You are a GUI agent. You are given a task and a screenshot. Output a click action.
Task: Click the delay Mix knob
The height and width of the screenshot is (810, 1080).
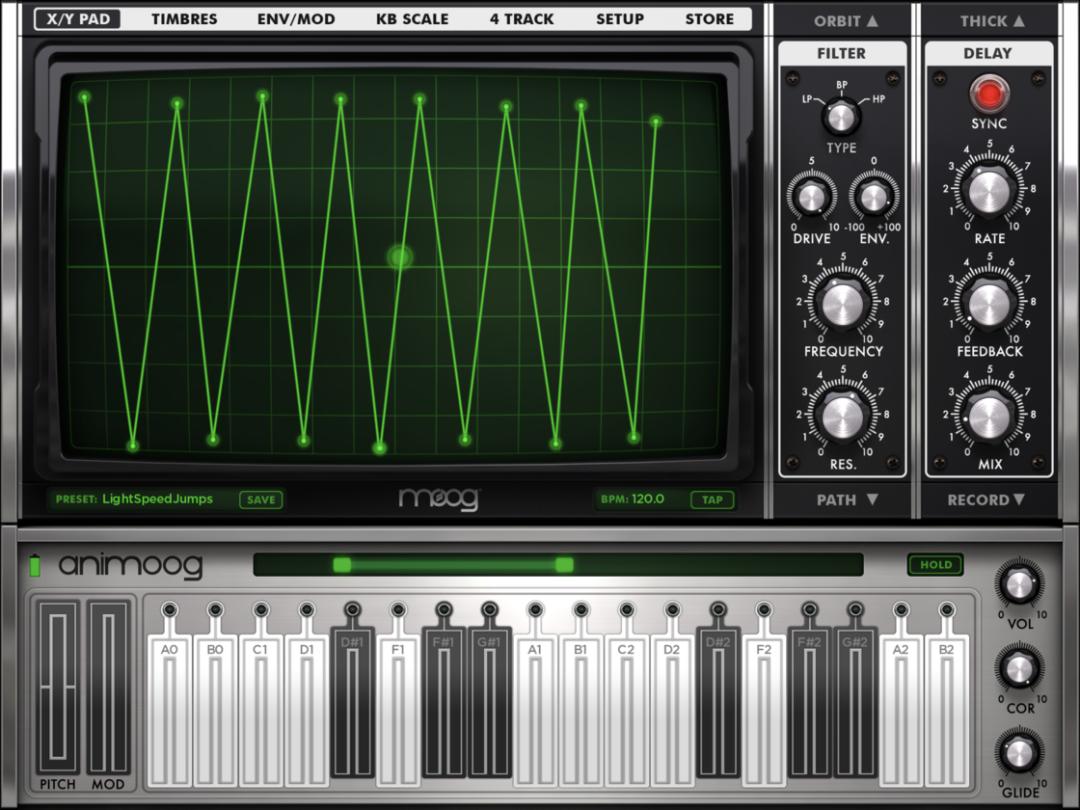pos(989,415)
